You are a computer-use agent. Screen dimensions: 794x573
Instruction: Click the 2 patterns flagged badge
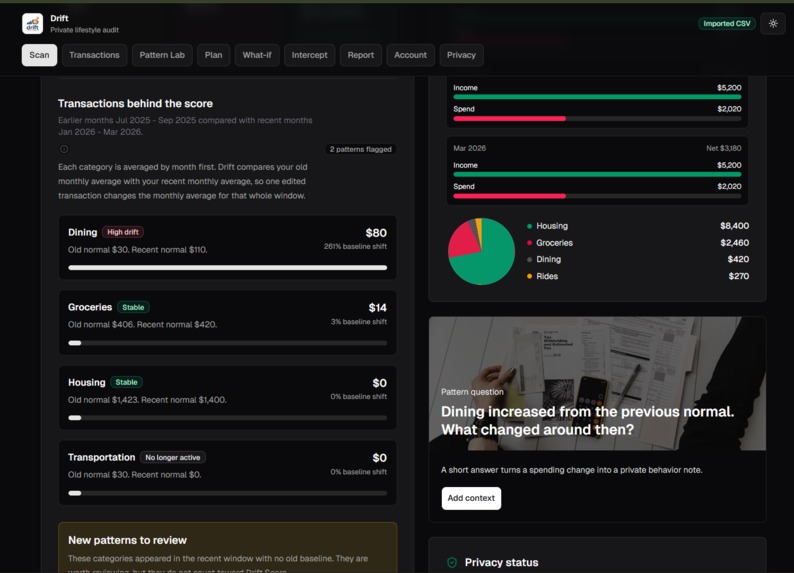[x=361, y=149]
